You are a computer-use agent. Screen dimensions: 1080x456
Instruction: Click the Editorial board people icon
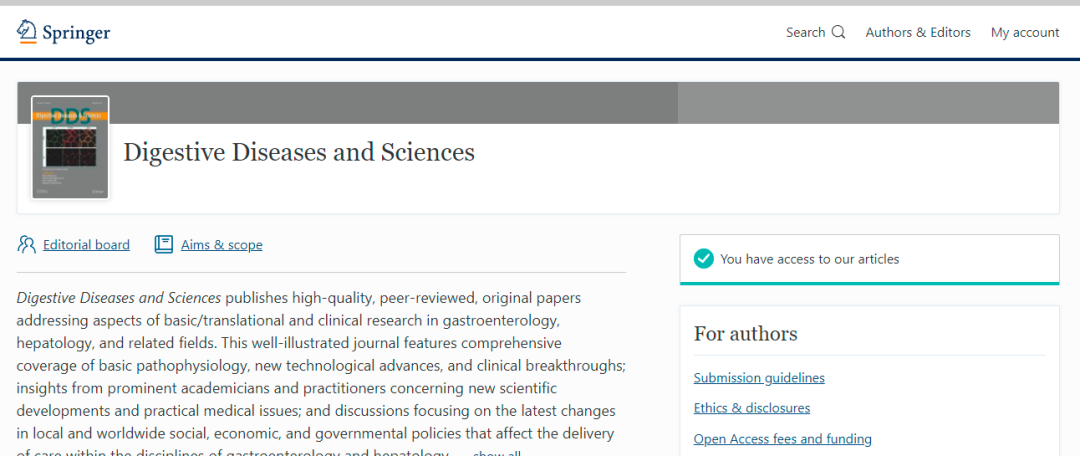point(27,244)
